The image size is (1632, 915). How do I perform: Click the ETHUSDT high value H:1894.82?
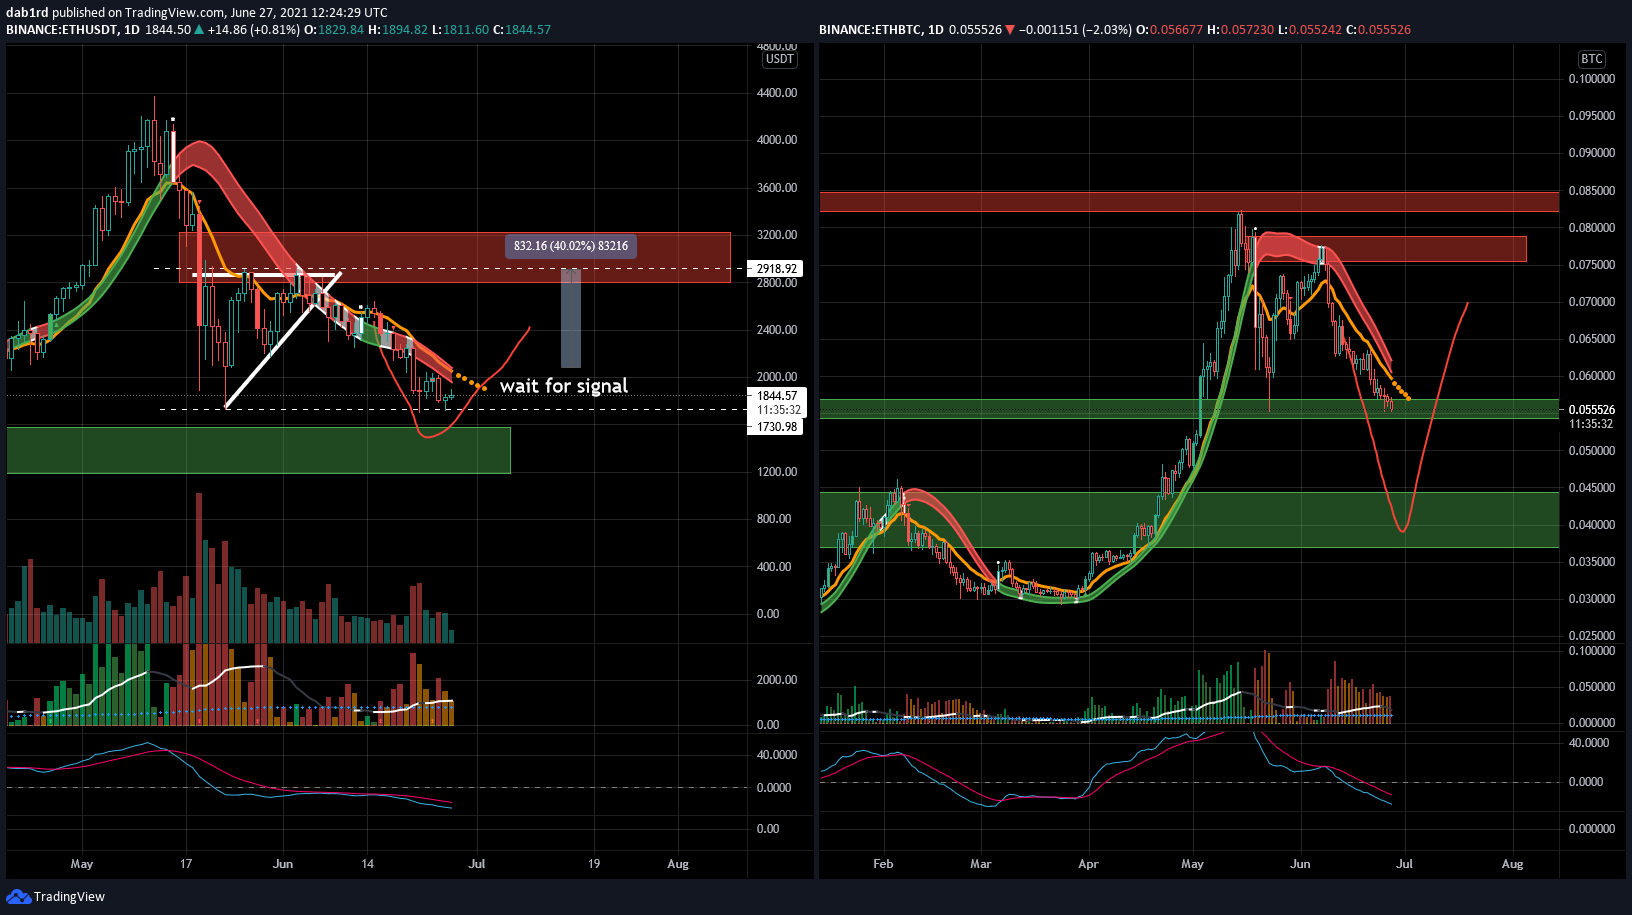398,30
